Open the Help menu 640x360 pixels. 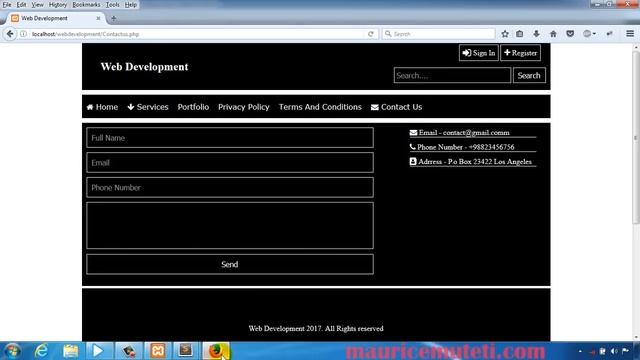(131, 4)
